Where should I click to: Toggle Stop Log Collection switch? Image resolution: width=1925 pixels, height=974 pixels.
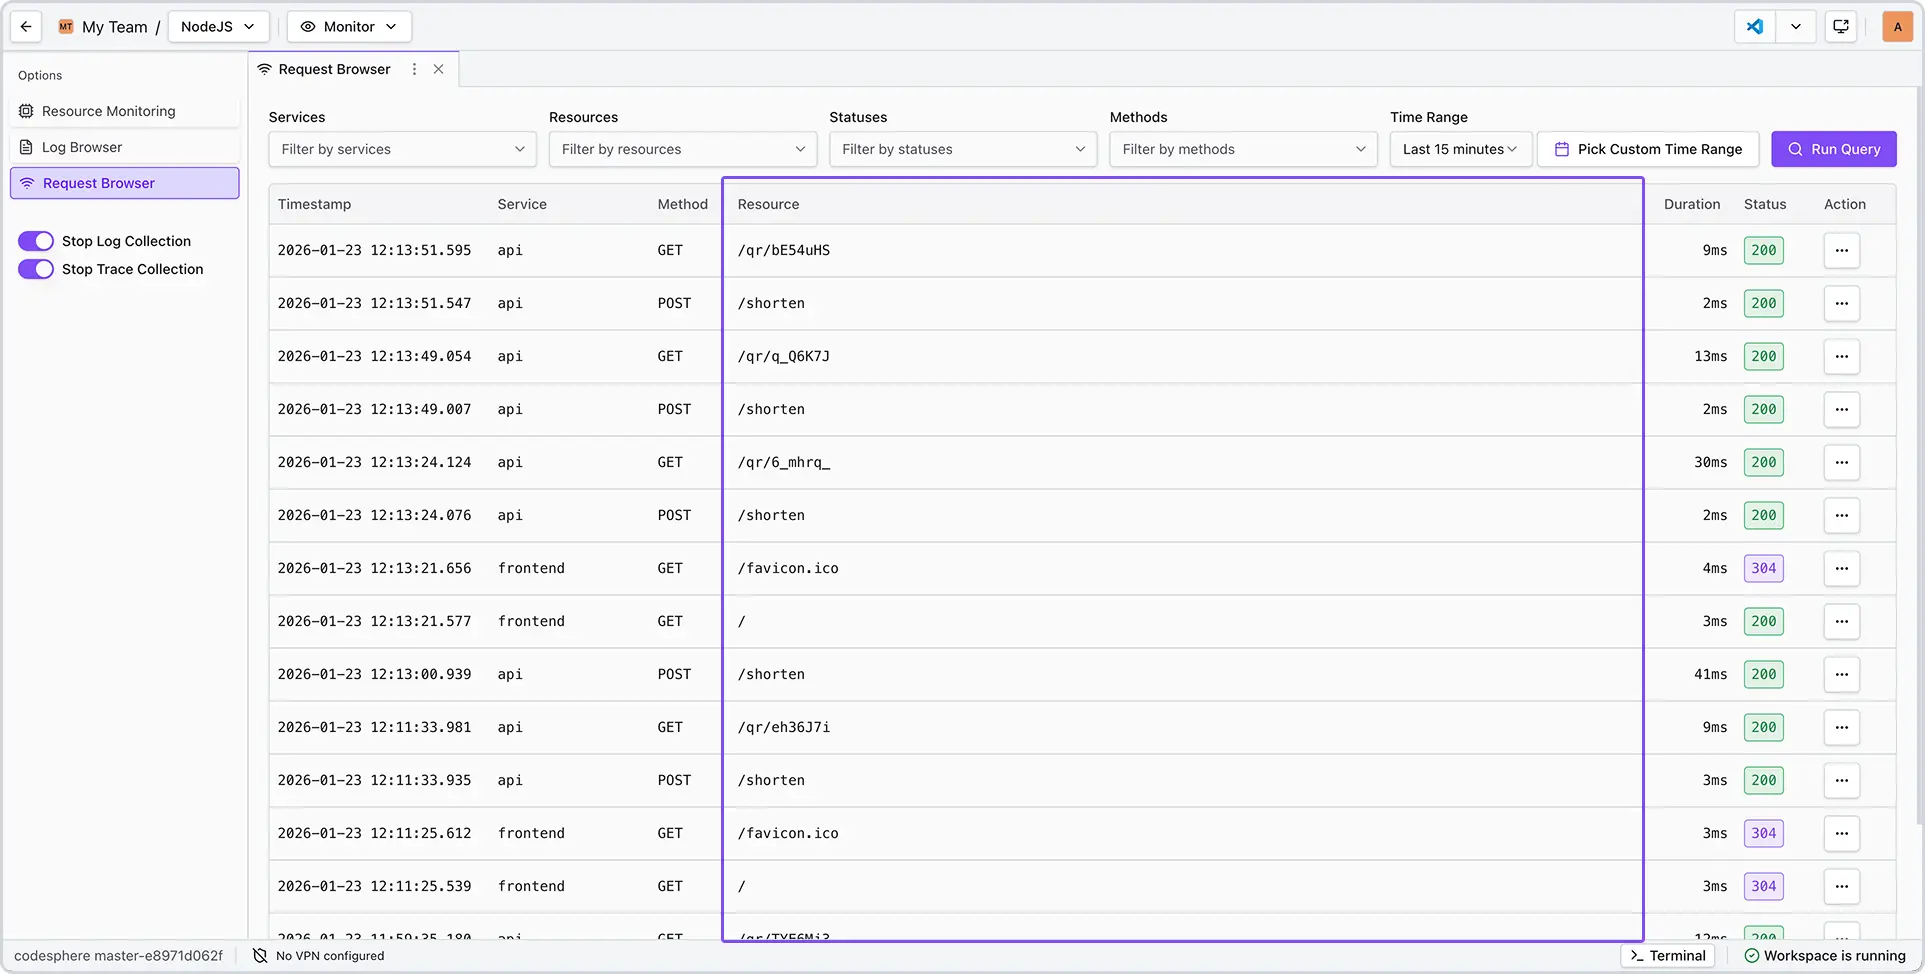click(x=36, y=241)
